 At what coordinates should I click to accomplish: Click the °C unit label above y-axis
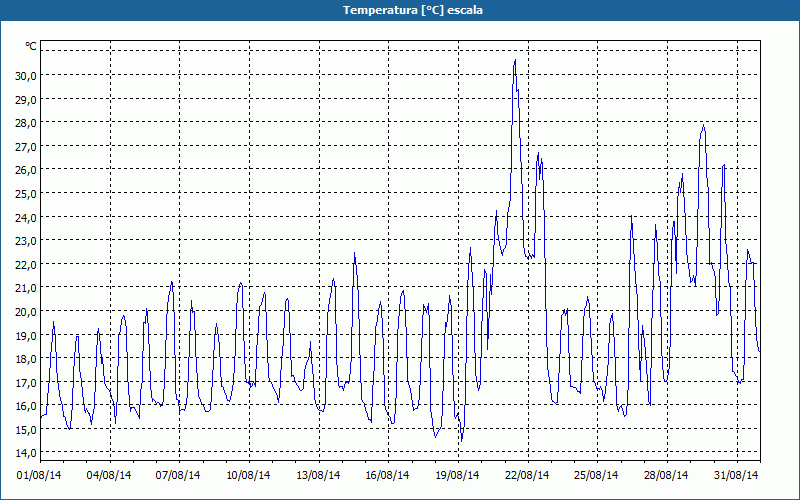30,46
